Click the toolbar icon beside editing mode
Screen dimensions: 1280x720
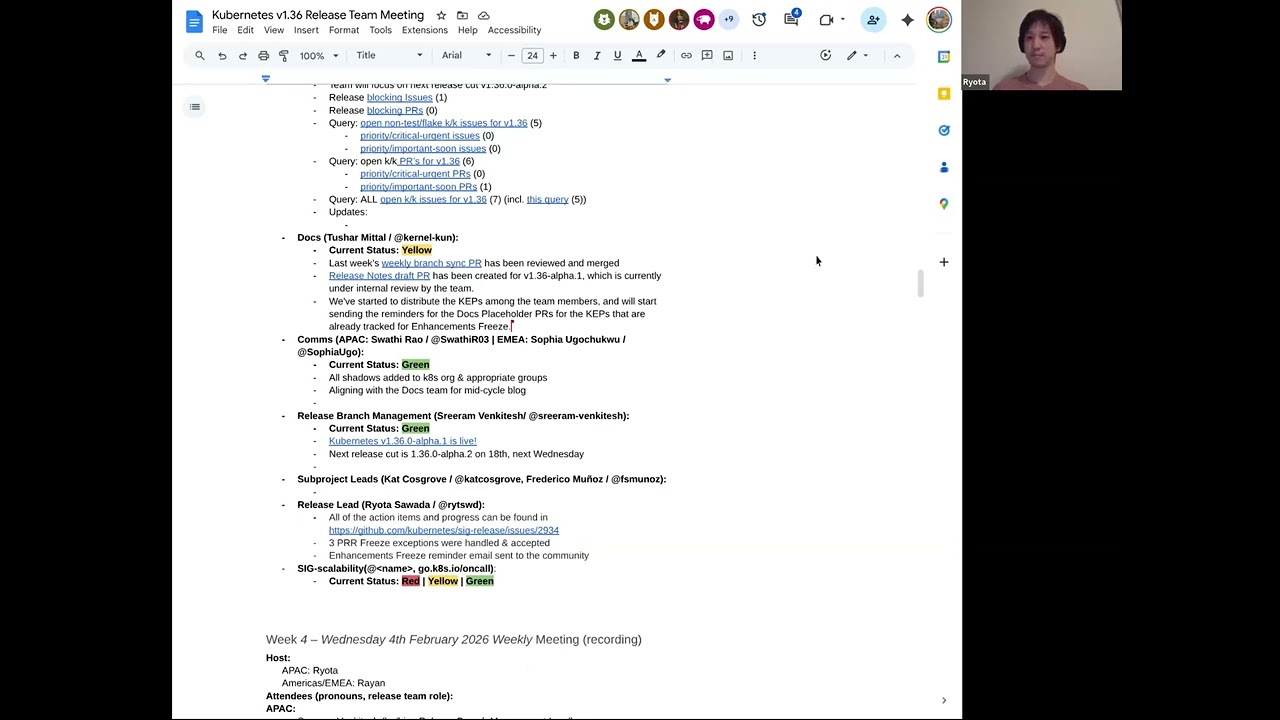(826, 56)
